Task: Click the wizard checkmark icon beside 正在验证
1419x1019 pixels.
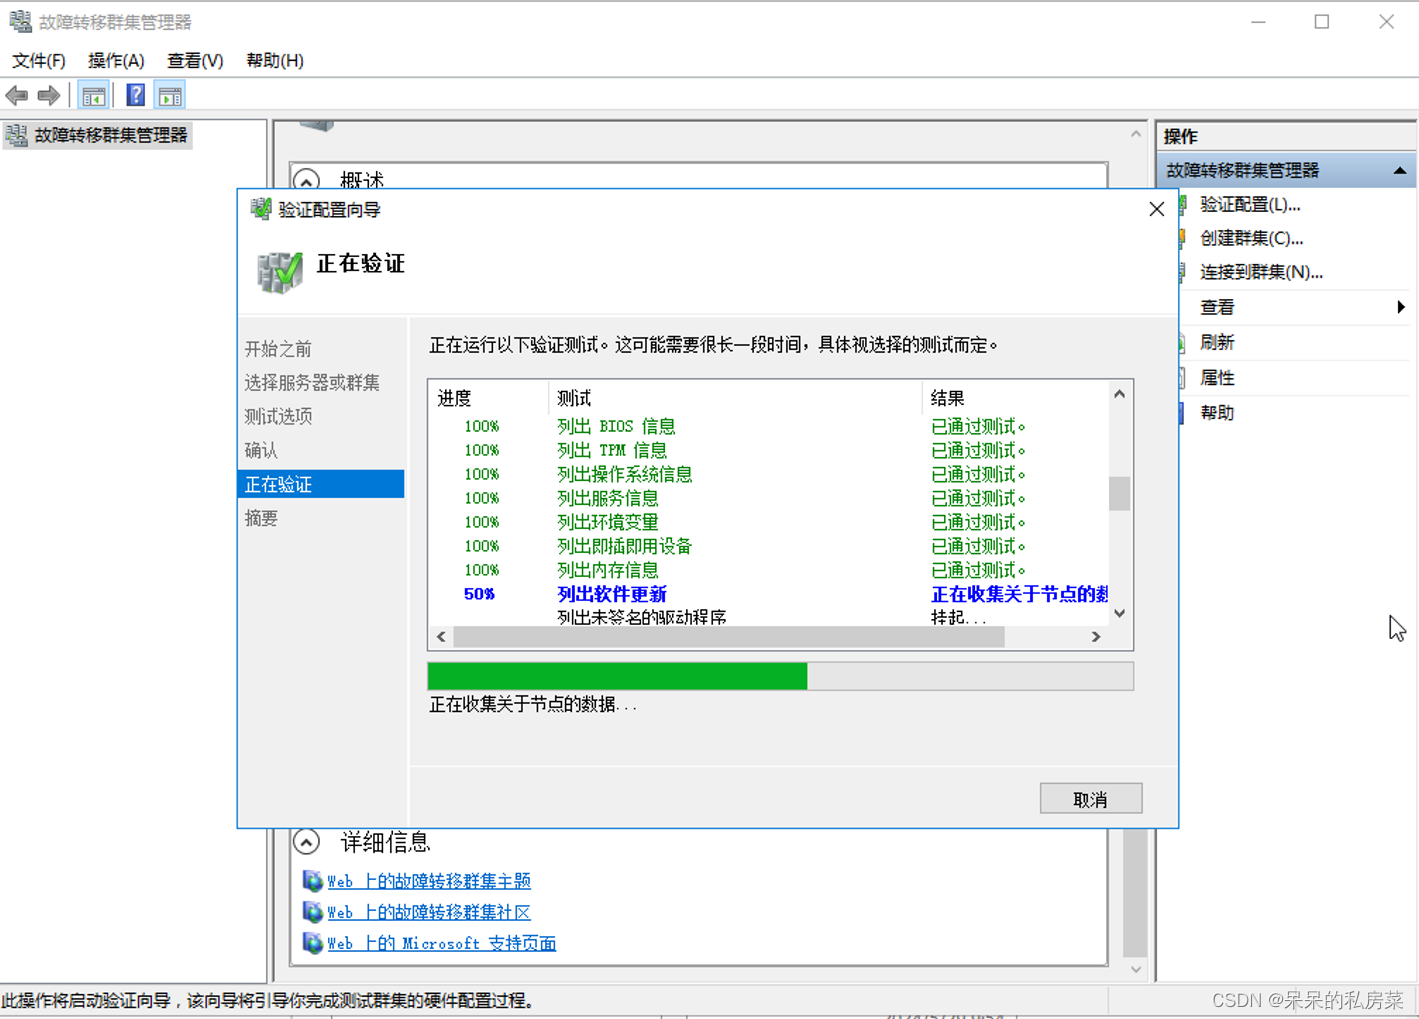Action: [279, 272]
